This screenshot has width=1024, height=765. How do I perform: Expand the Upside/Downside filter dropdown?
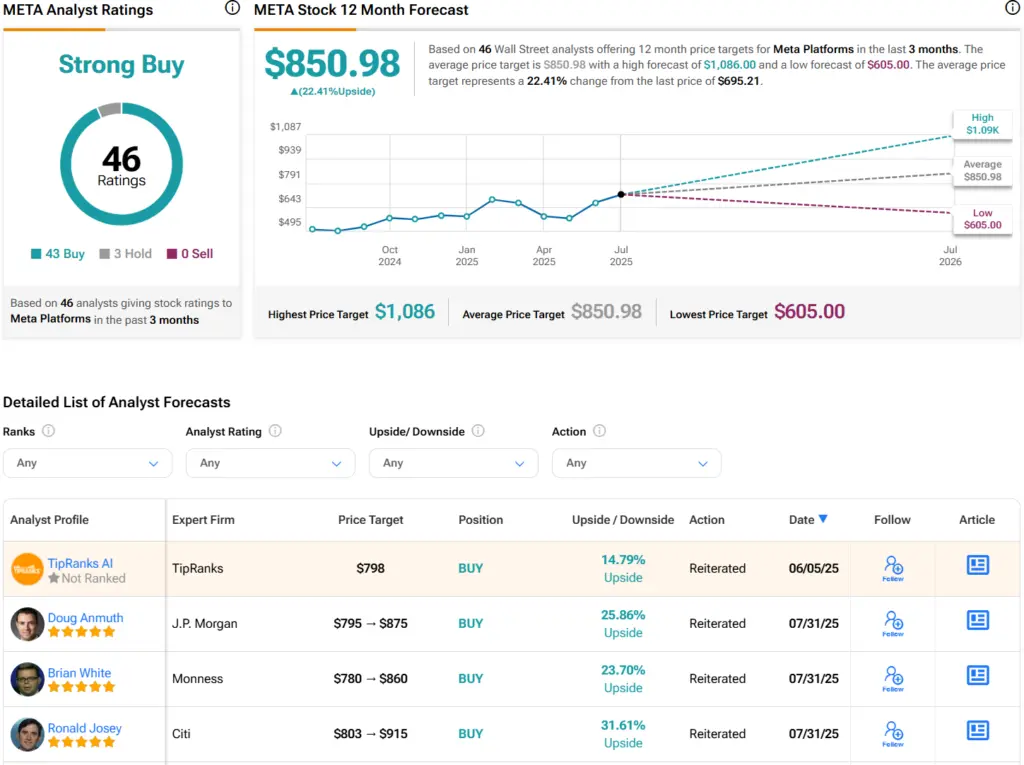click(x=453, y=463)
